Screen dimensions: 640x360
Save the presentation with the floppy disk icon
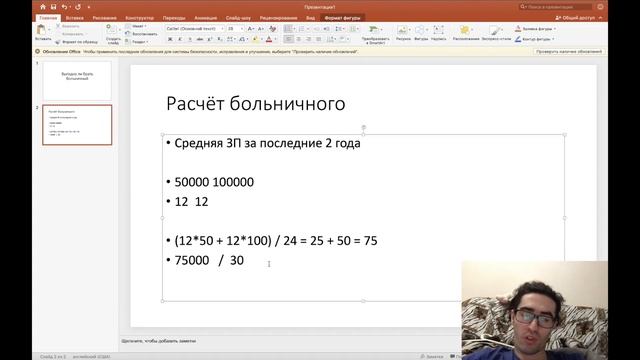[x=53, y=7]
